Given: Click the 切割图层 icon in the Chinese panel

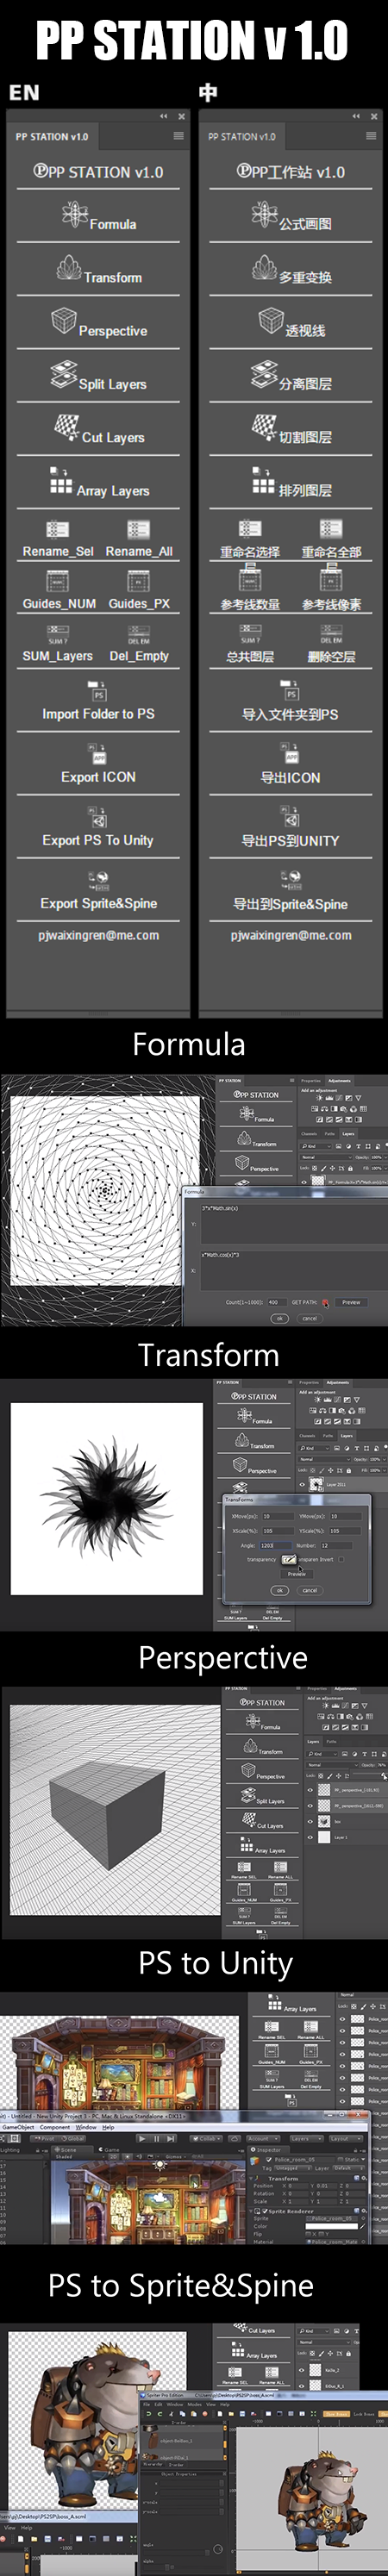Looking at the screenshot, I should (264, 428).
